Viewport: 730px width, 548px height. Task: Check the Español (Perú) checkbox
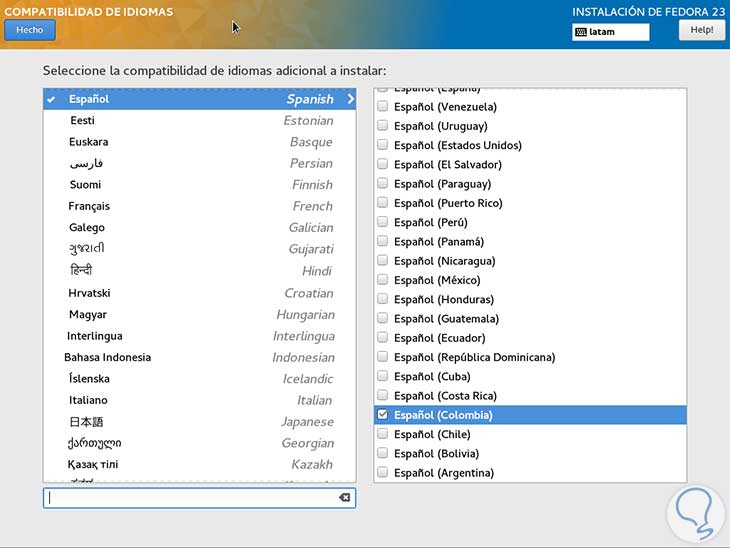(x=382, y=222)
